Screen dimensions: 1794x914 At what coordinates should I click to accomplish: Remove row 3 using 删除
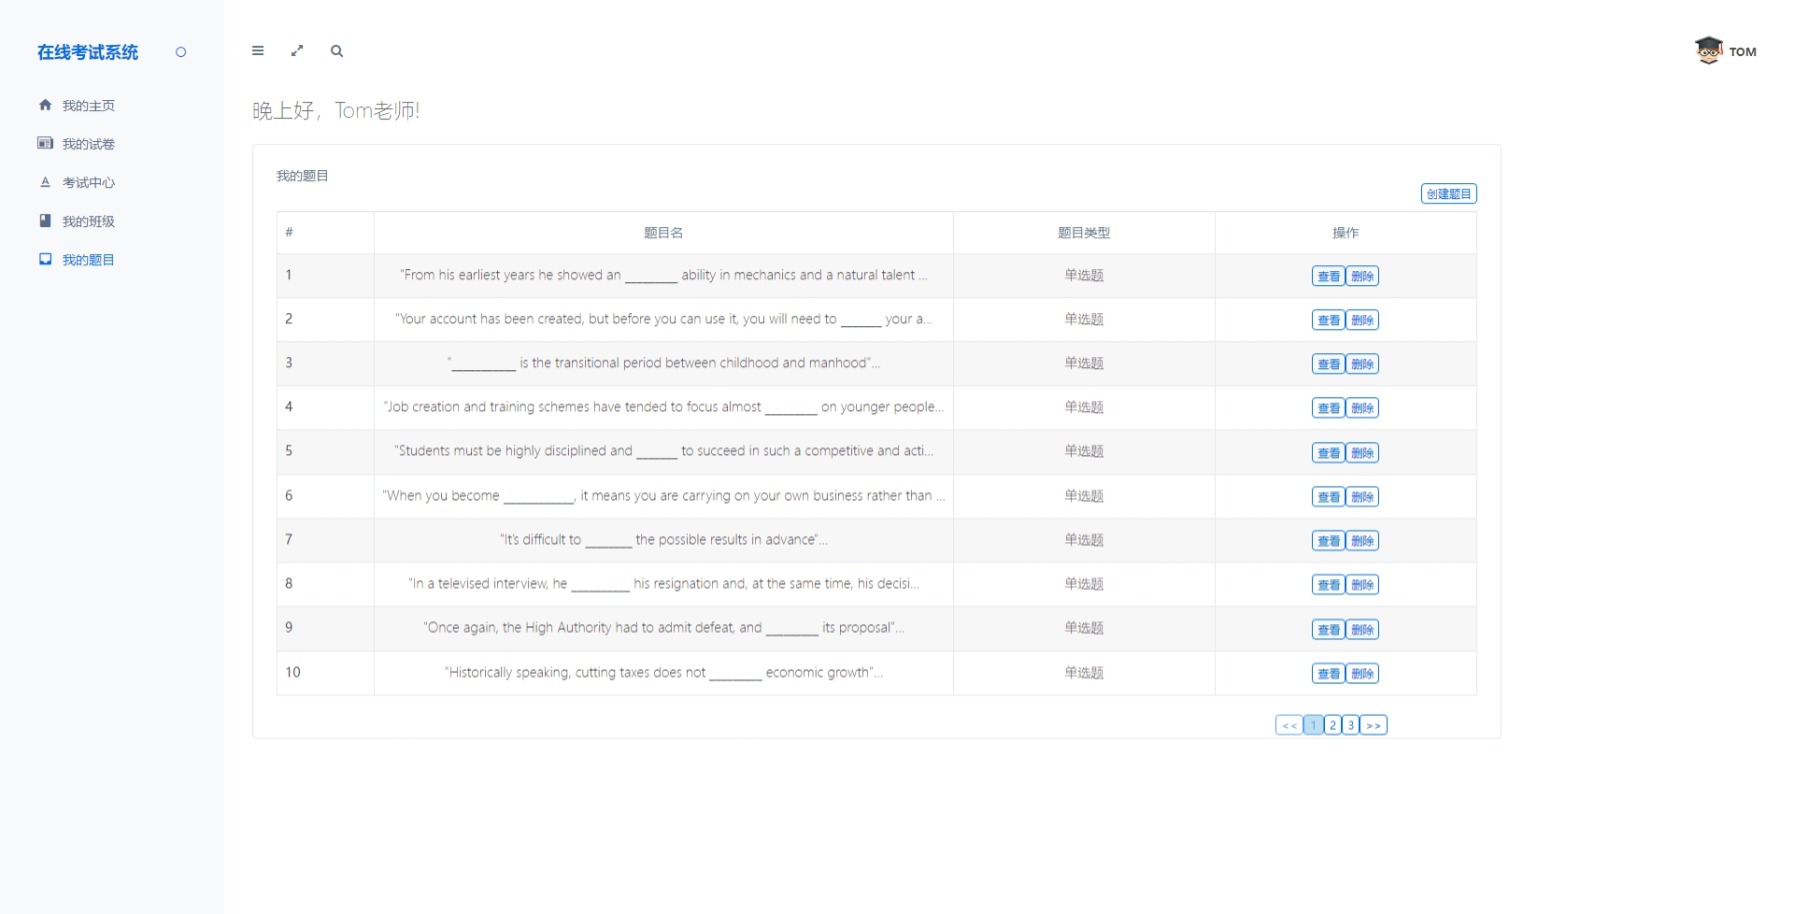tap(1362, 364)
